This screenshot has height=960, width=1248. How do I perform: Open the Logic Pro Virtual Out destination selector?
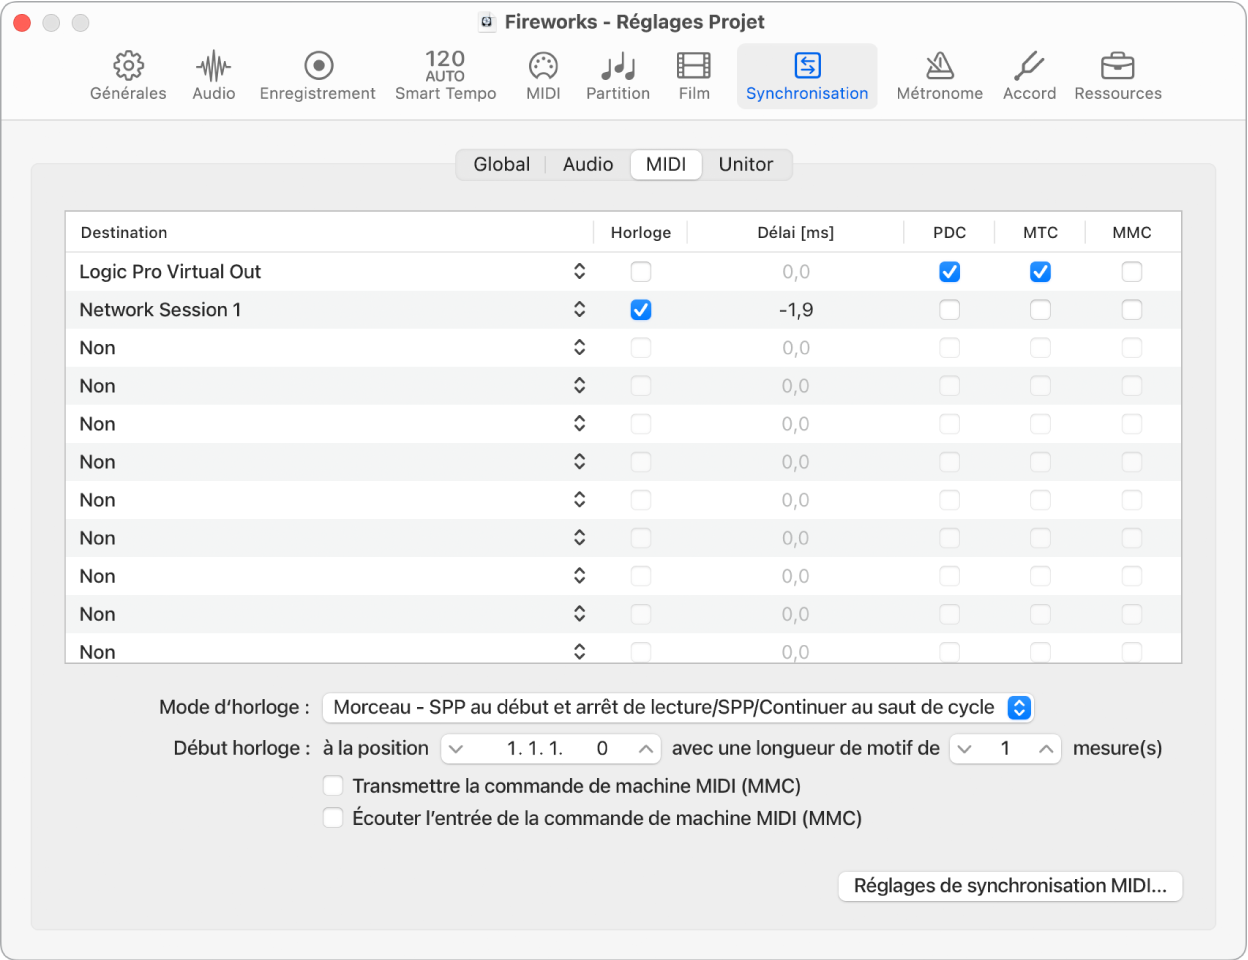[x=580, y=271]
